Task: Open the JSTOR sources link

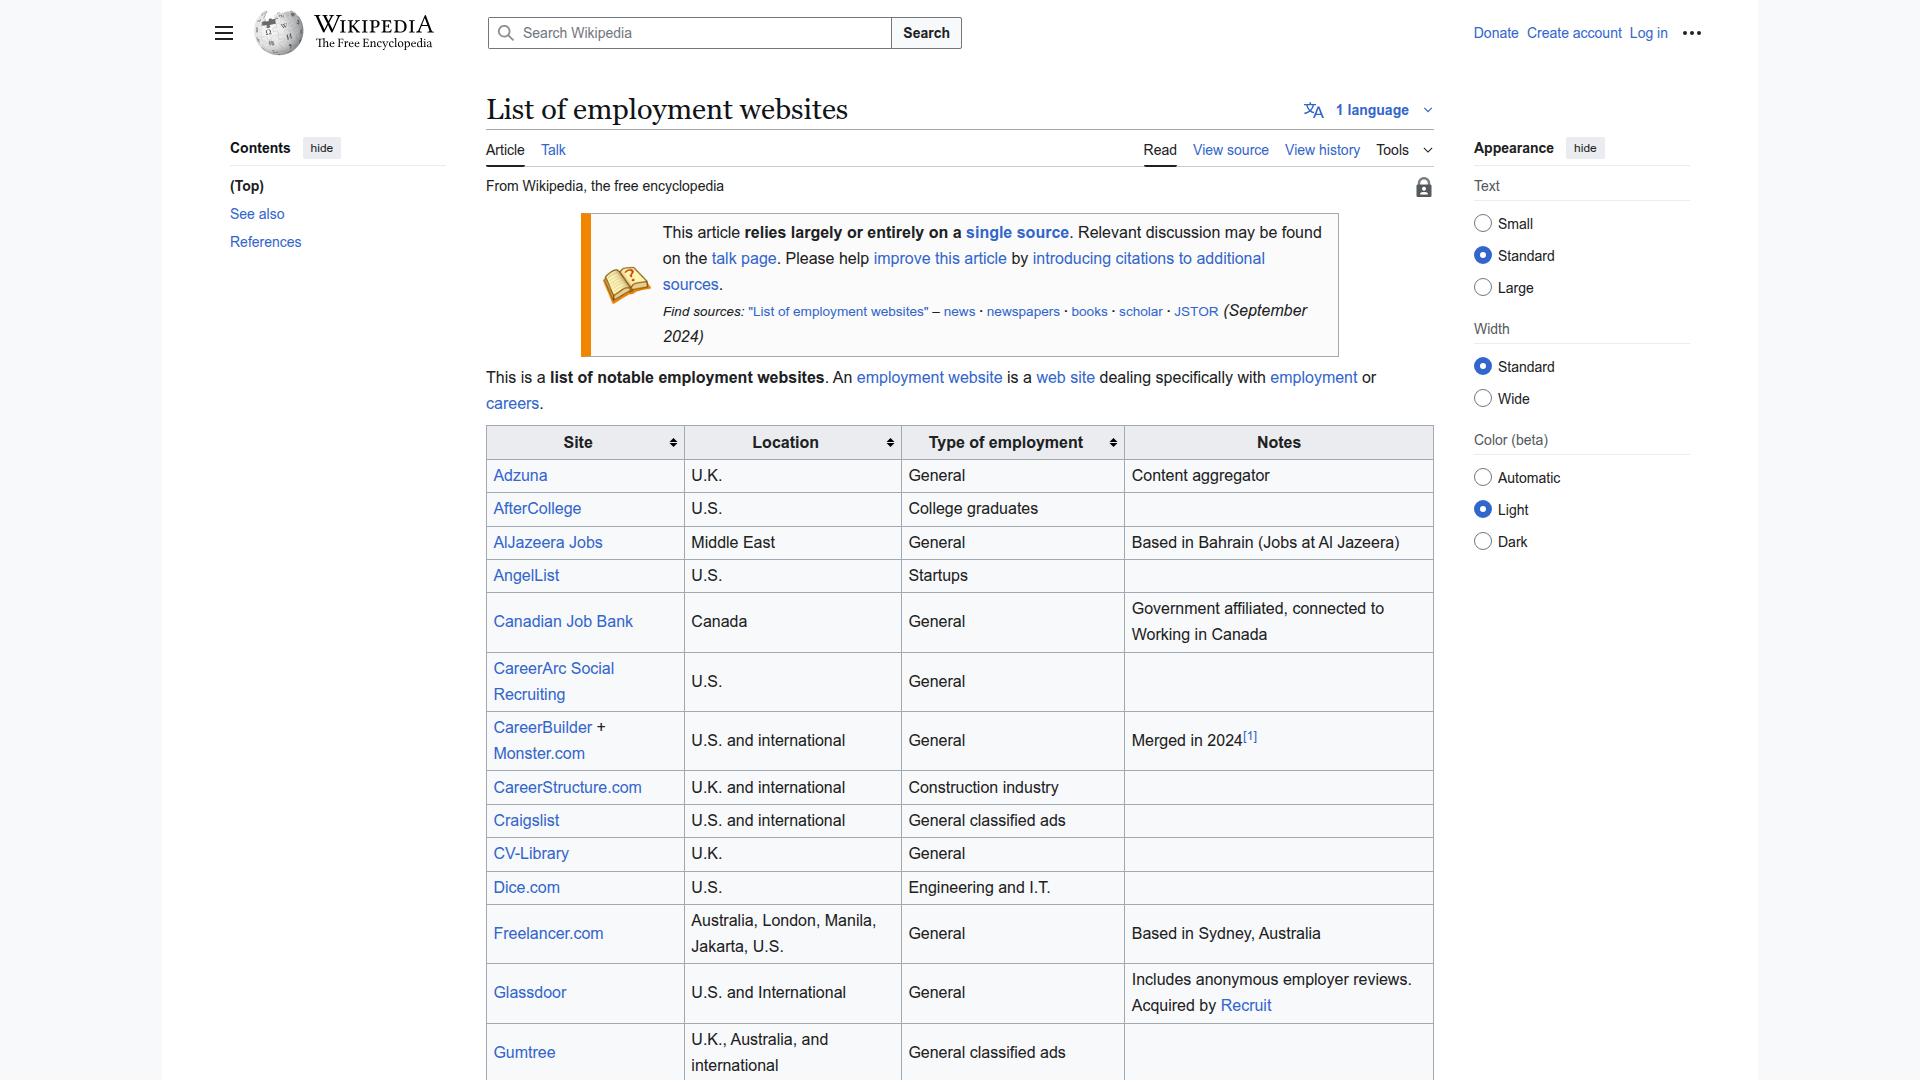Action: point(1196,312)
